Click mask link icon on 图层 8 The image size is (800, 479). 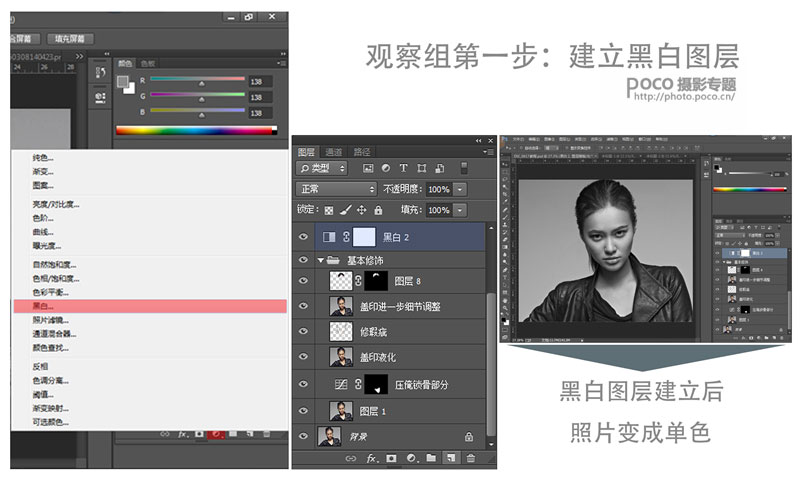point(358,281)
